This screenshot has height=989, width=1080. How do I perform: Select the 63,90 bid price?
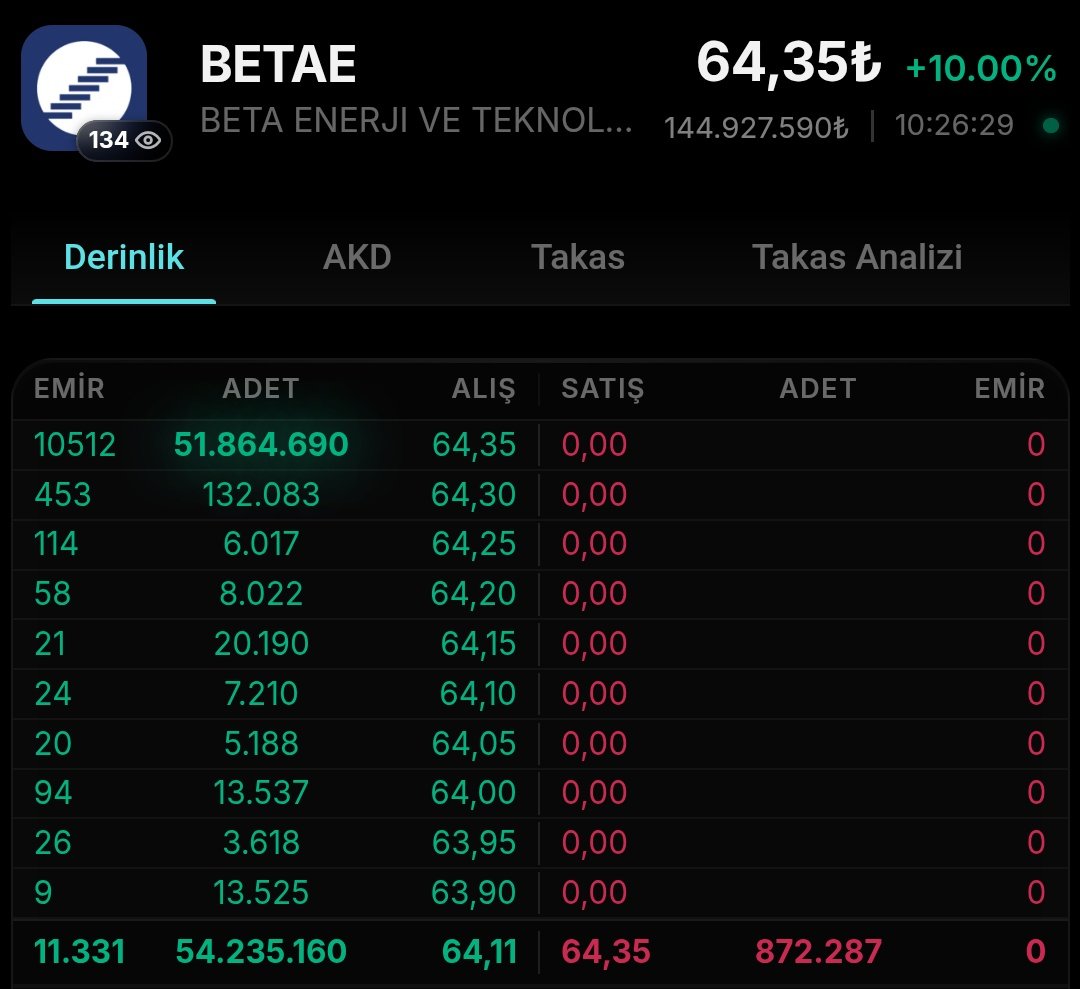tap(473, 893)
